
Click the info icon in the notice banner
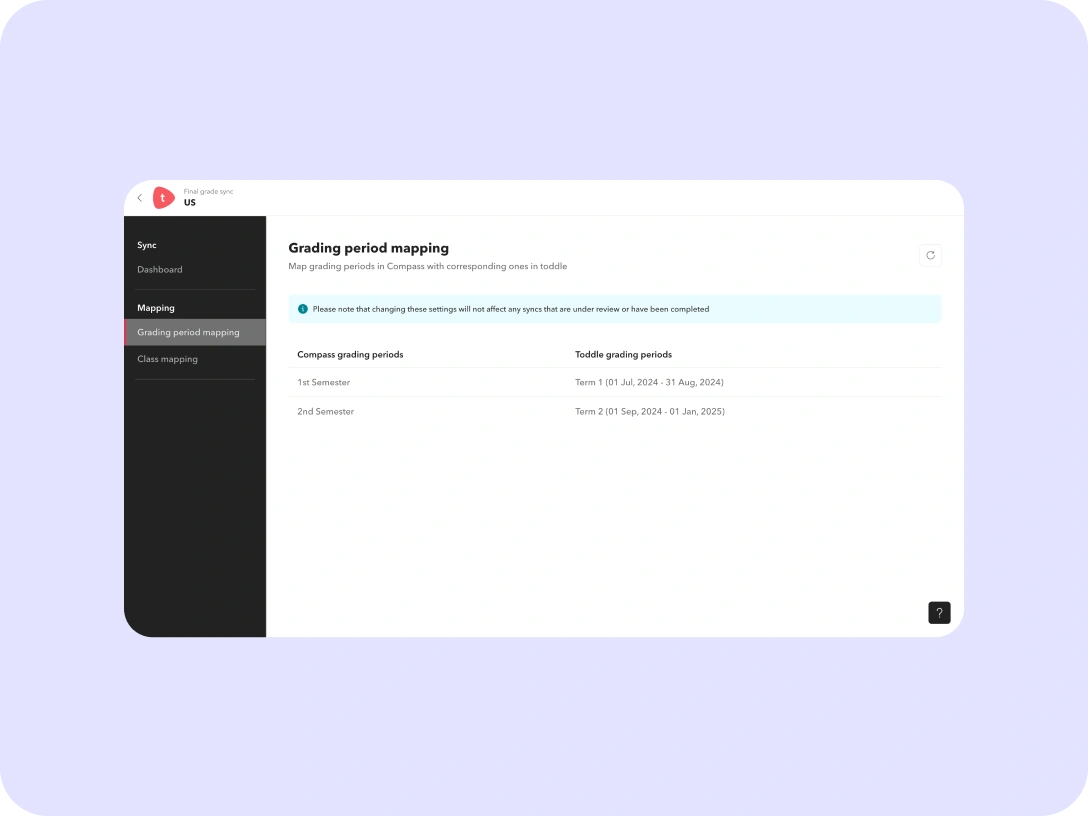point(303,309)
